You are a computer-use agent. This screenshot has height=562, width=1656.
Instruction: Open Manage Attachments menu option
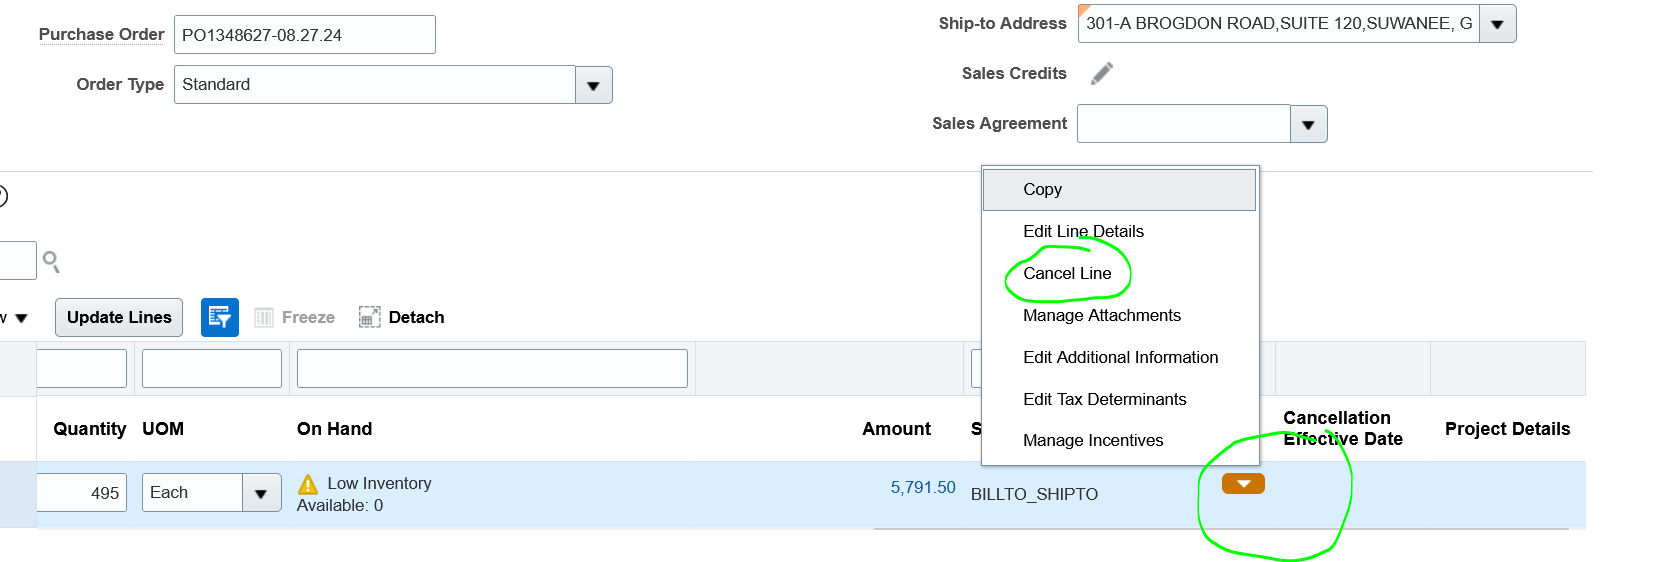1101,315
